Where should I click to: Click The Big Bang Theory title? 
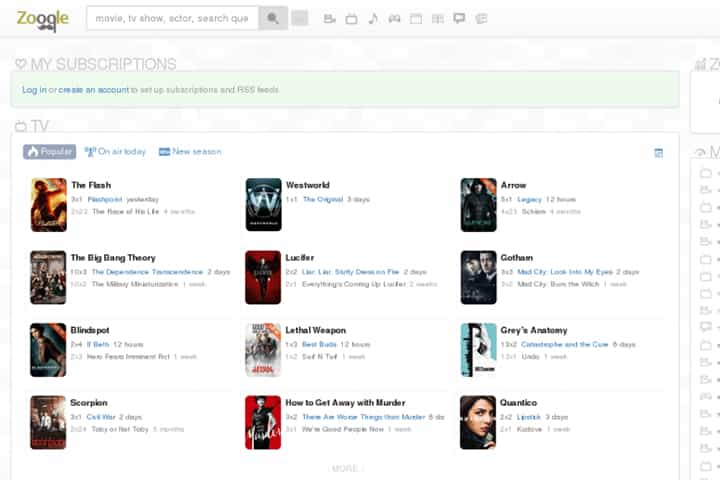(x=113, y=258)
